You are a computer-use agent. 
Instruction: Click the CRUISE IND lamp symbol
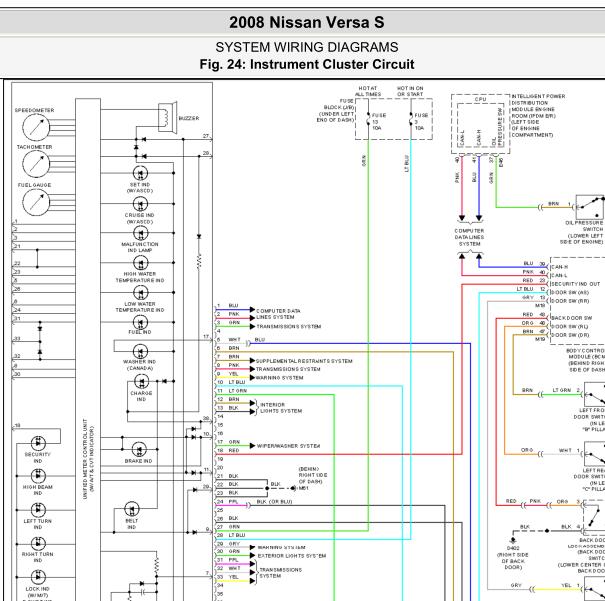tap(140, 204)
